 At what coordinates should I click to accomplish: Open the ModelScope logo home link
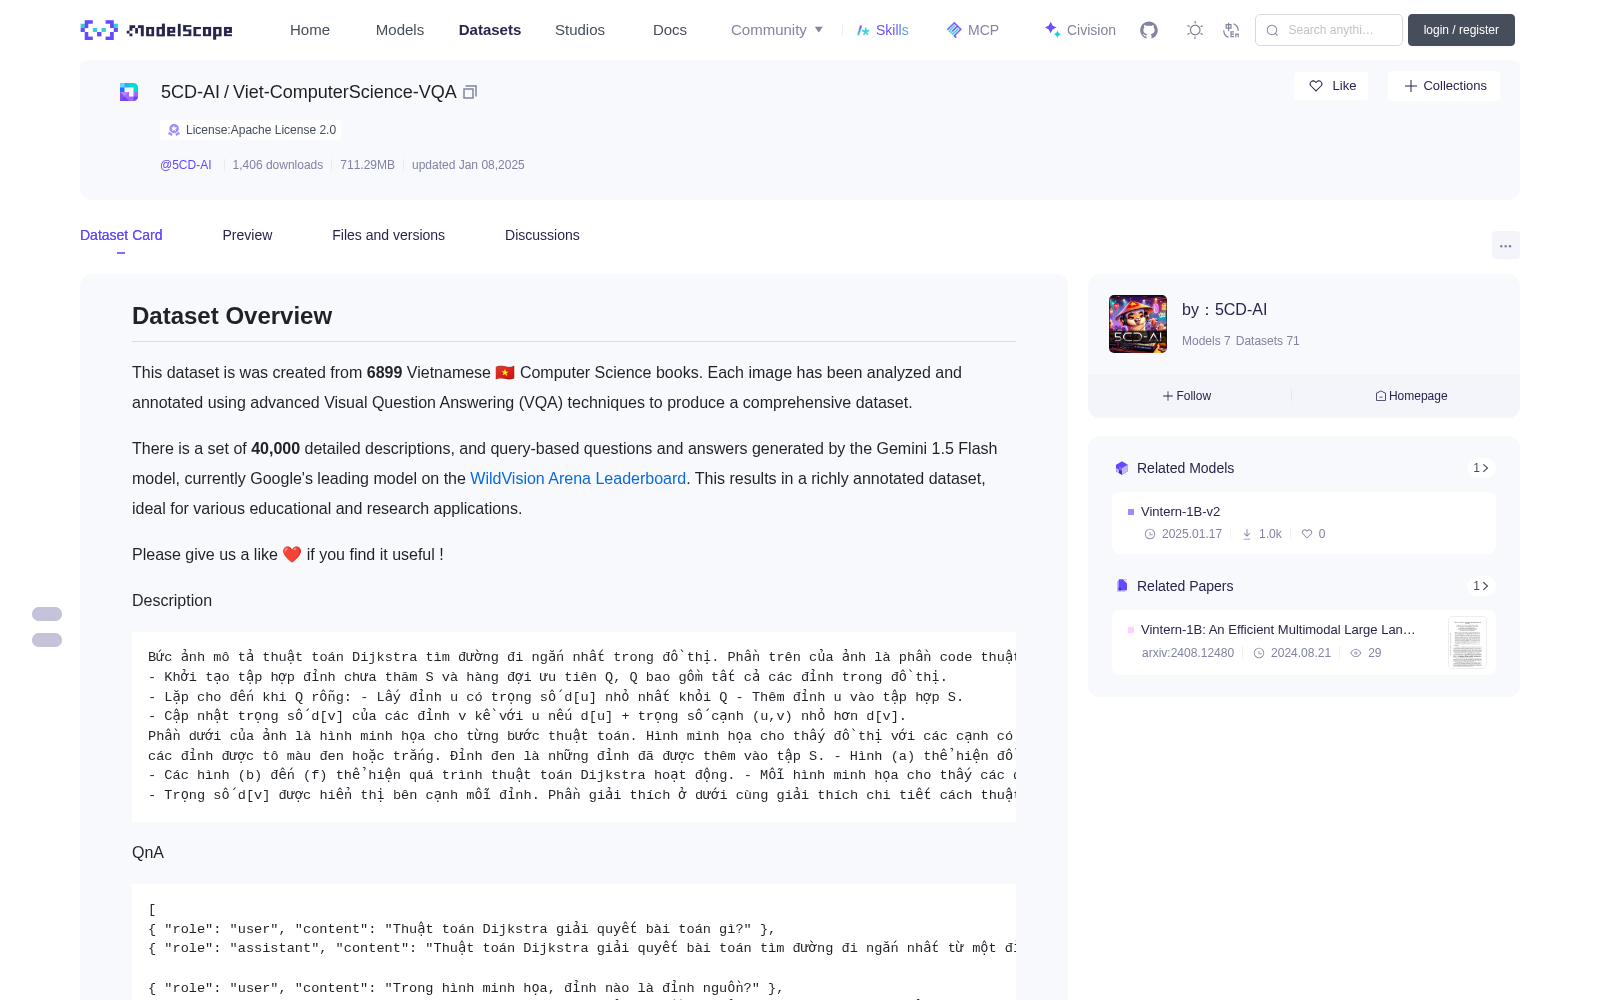point(156,30)
